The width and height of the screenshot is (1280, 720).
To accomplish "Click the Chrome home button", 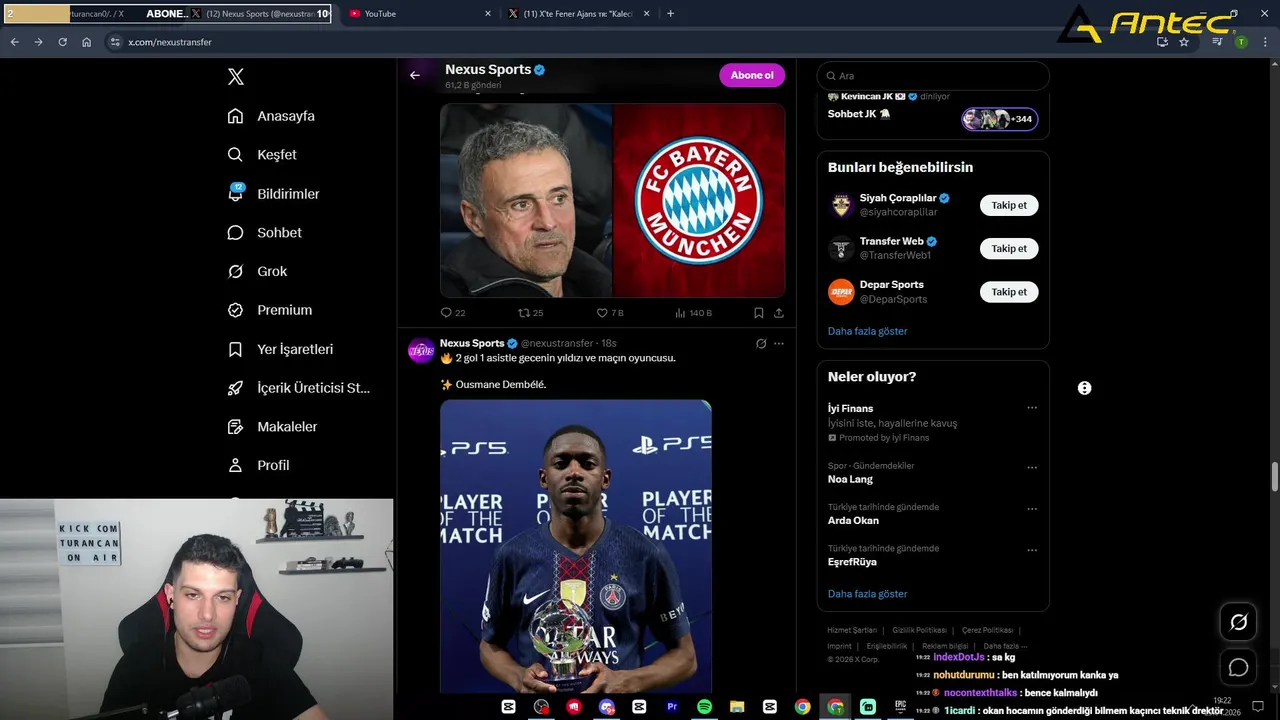I will pos(87,42).
